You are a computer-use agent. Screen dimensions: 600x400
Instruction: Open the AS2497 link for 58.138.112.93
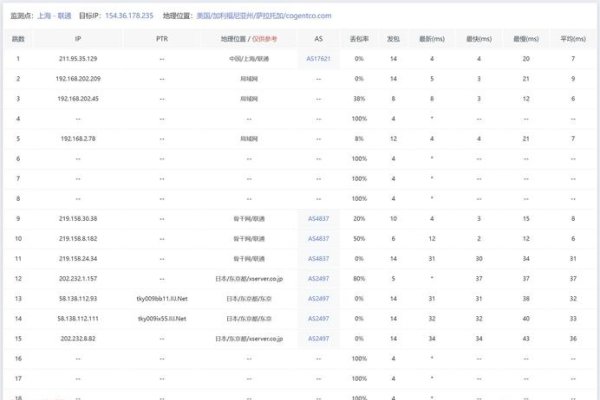pyautogui.click(x=318, y=299)
